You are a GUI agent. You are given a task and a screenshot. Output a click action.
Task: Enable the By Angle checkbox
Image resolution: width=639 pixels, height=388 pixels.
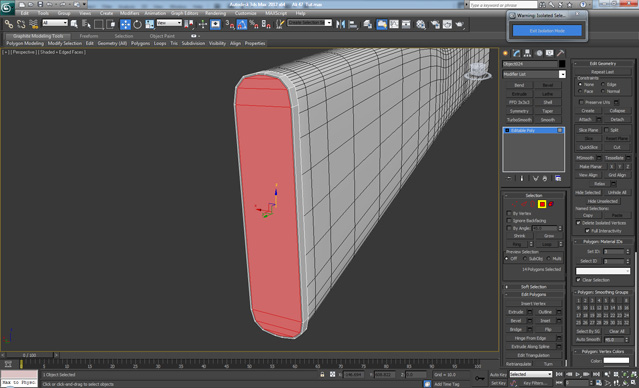(x=509, y=228)
